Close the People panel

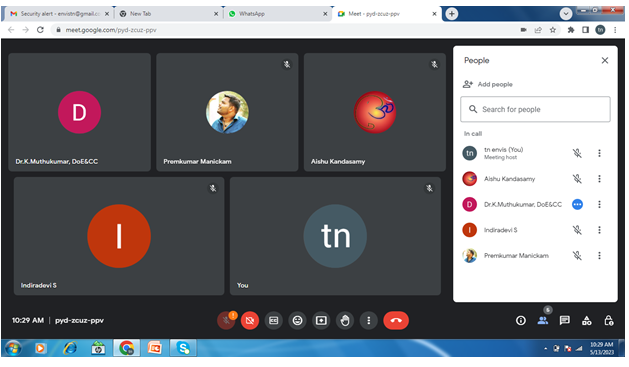(x=605, y=61)
